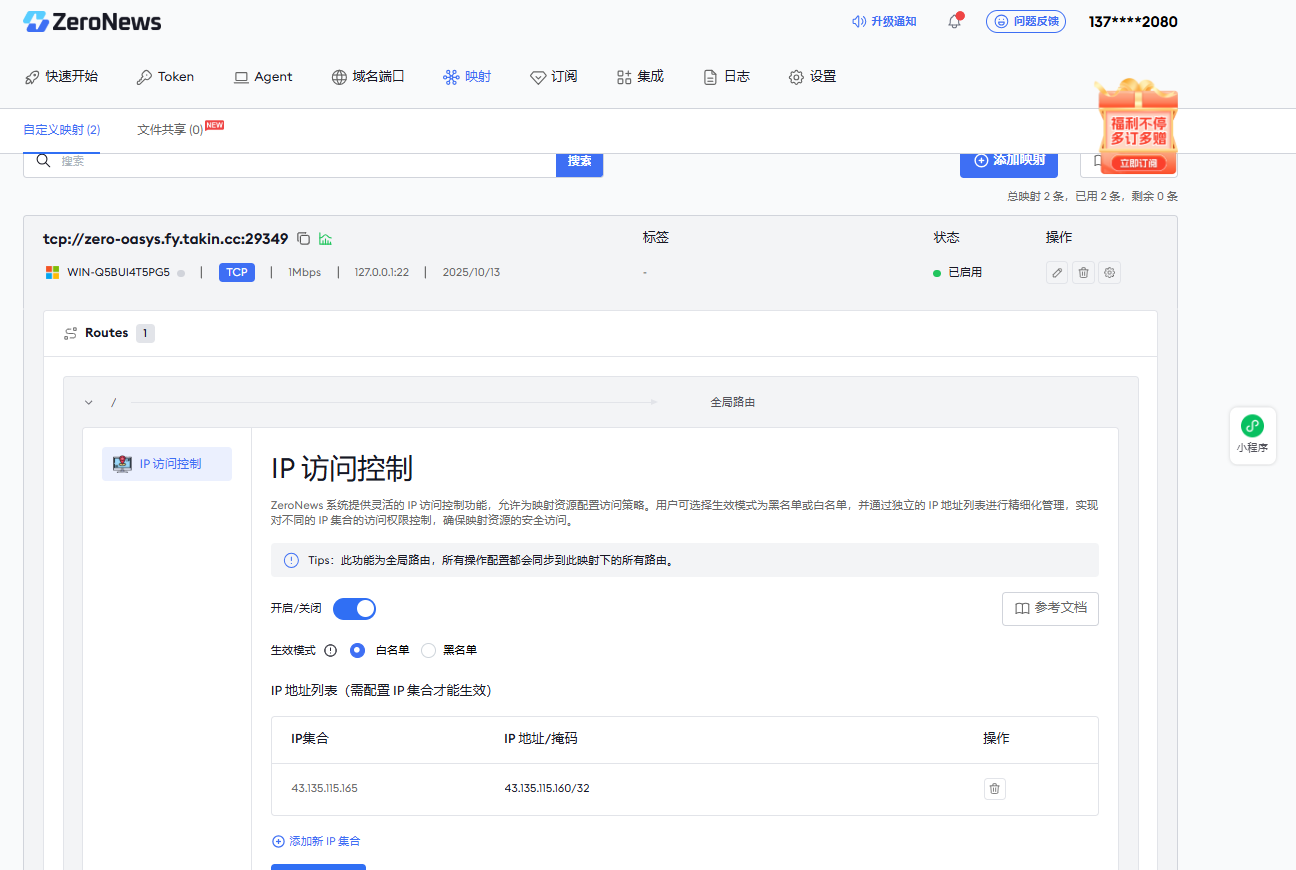
Task: Expand the Routes section
Action: [106, 333]
